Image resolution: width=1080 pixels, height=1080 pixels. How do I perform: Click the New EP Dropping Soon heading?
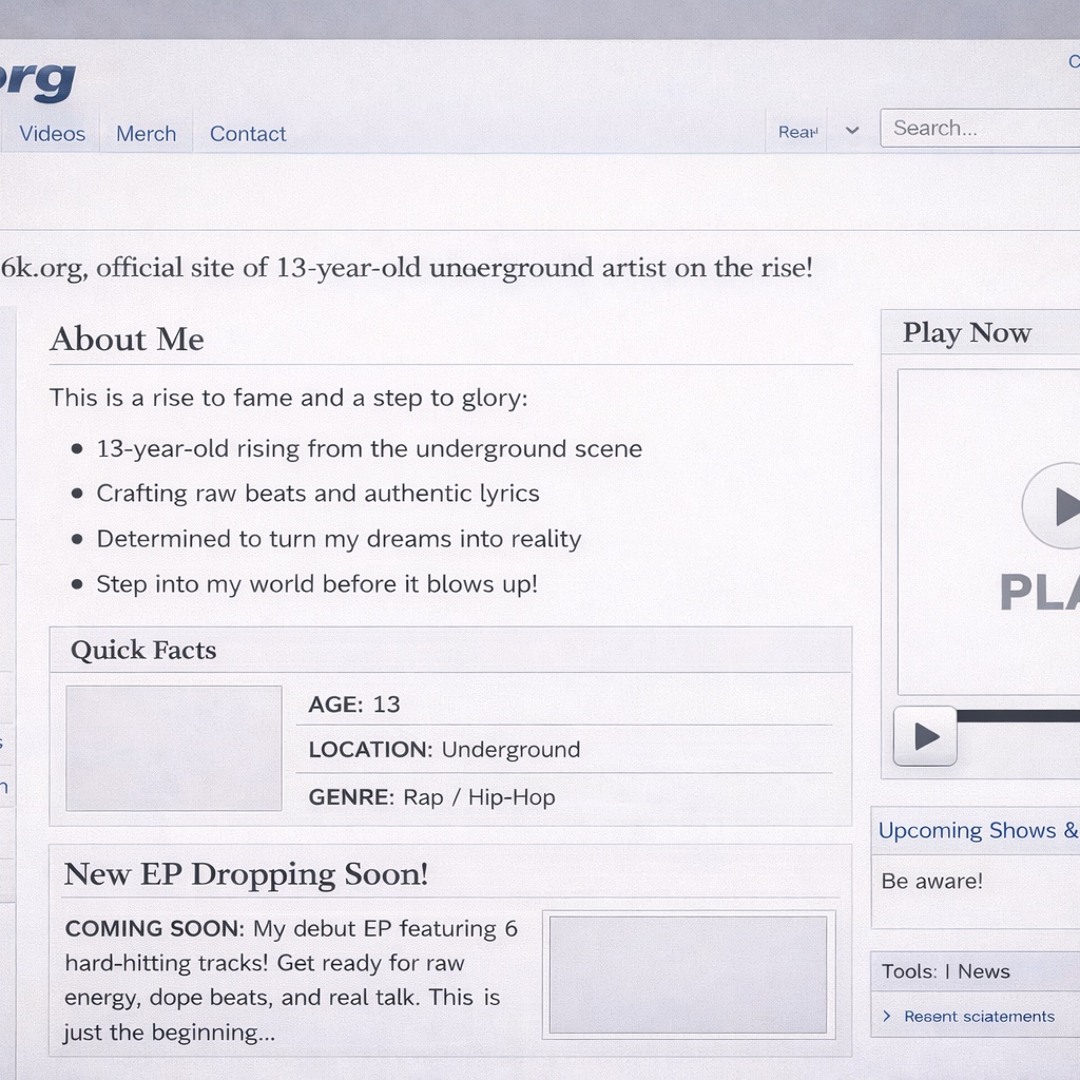pos(246,875)
